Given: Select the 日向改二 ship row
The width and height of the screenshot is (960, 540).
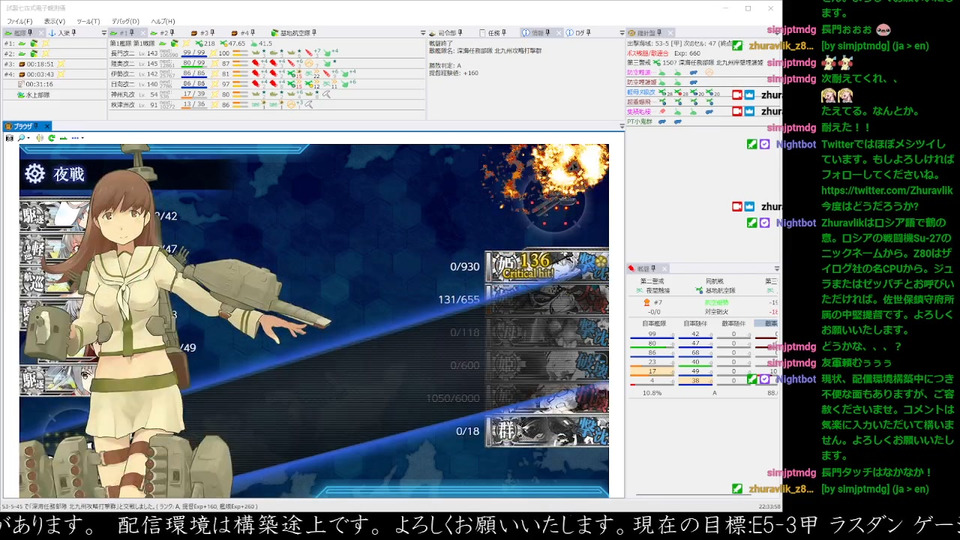Looking at the screenshot, I should click(266, 84).
